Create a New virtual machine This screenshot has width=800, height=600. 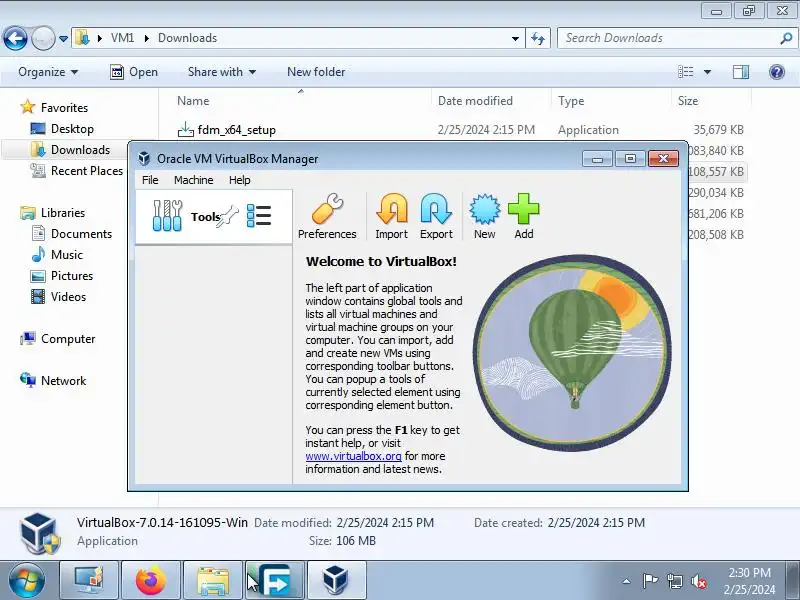tap(484, 216)
